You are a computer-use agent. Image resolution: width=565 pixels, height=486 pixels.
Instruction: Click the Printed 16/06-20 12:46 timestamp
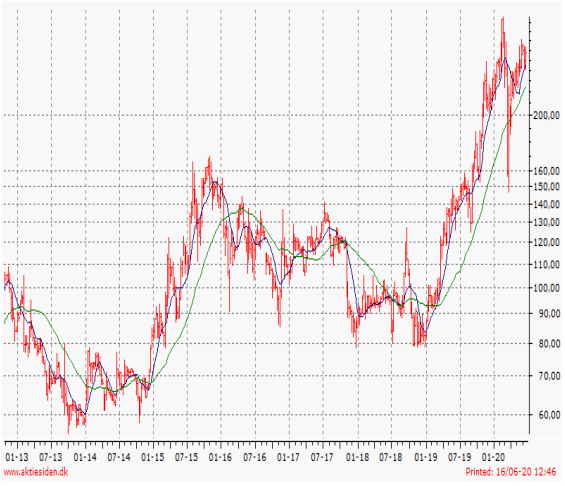click(511, 472)
